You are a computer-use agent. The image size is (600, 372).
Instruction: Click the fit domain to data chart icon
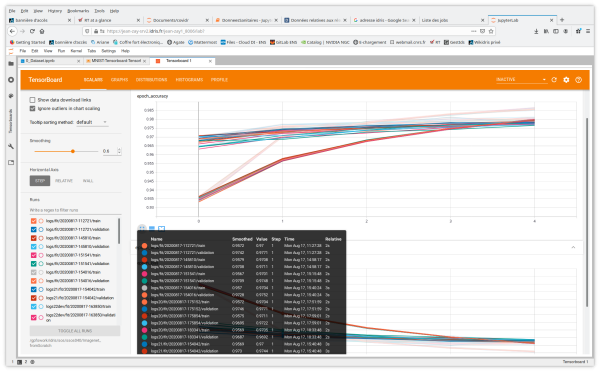click(161, 228)
